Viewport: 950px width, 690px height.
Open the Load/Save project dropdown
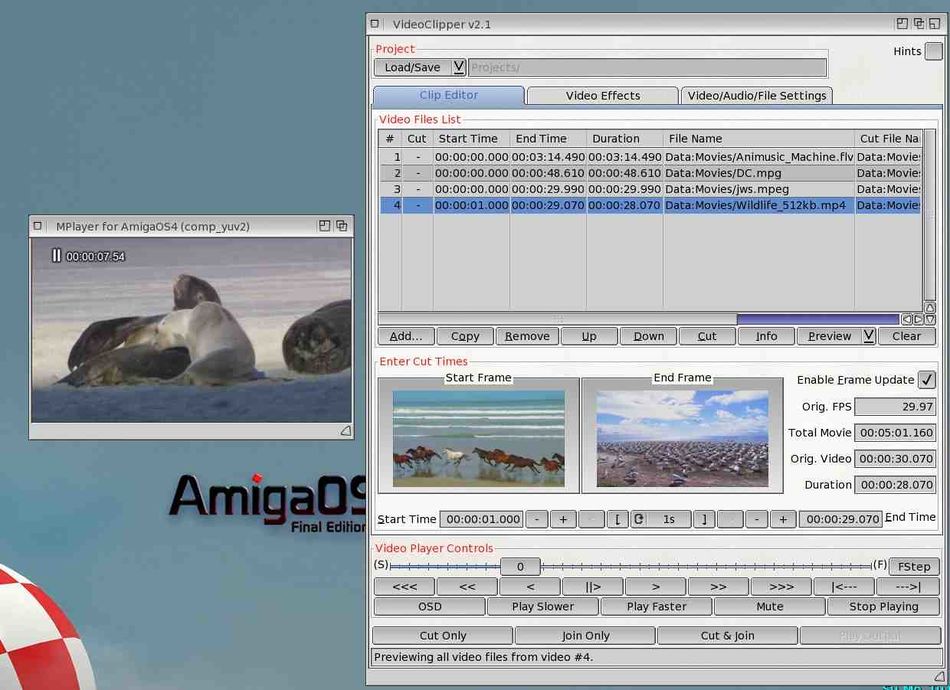click(459, 67)
